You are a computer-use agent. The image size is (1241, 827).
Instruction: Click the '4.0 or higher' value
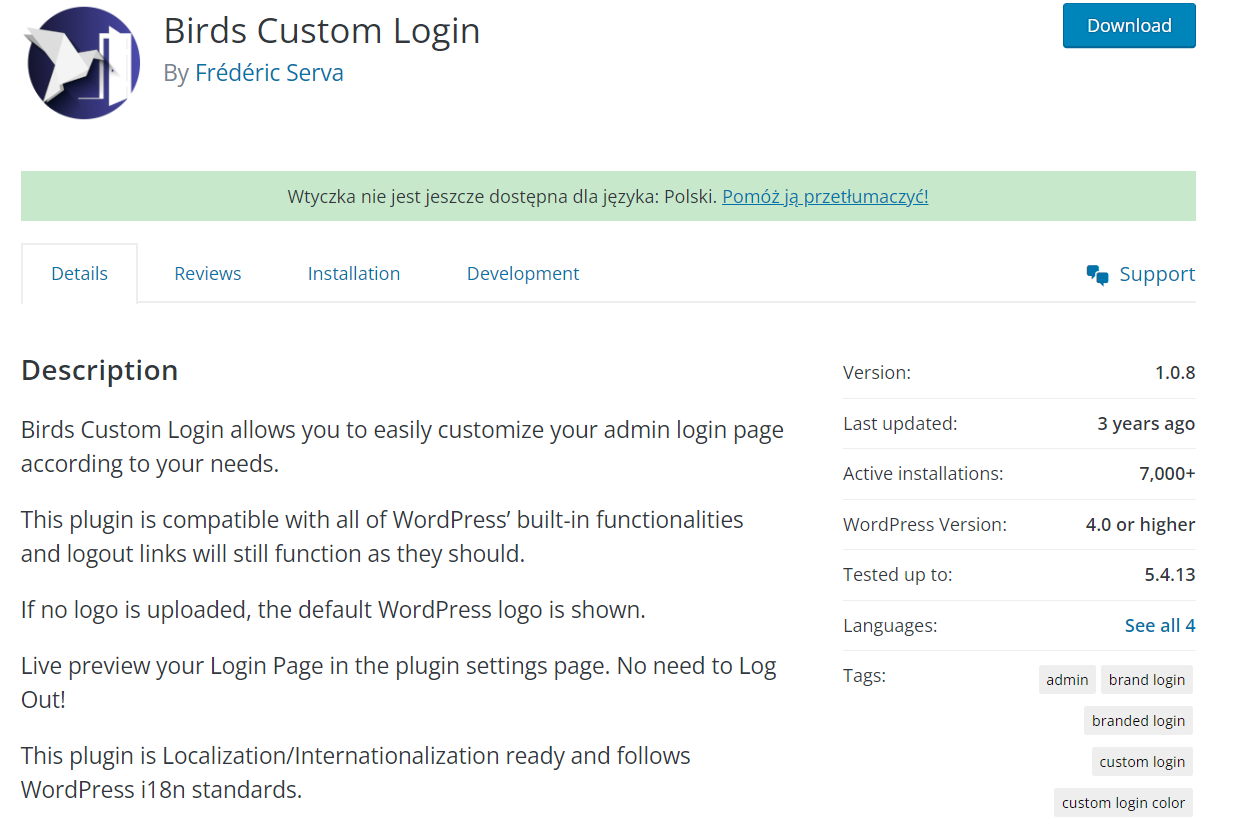1140,524
